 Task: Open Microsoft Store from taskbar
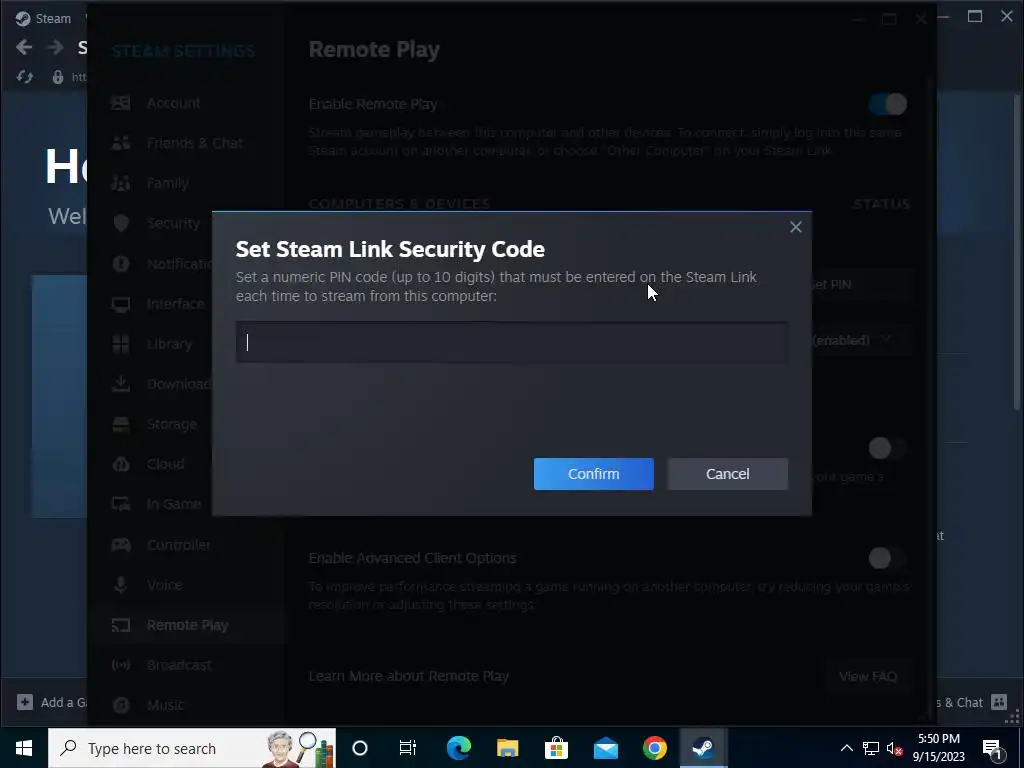pyautogui.click(x=556, y=748)
